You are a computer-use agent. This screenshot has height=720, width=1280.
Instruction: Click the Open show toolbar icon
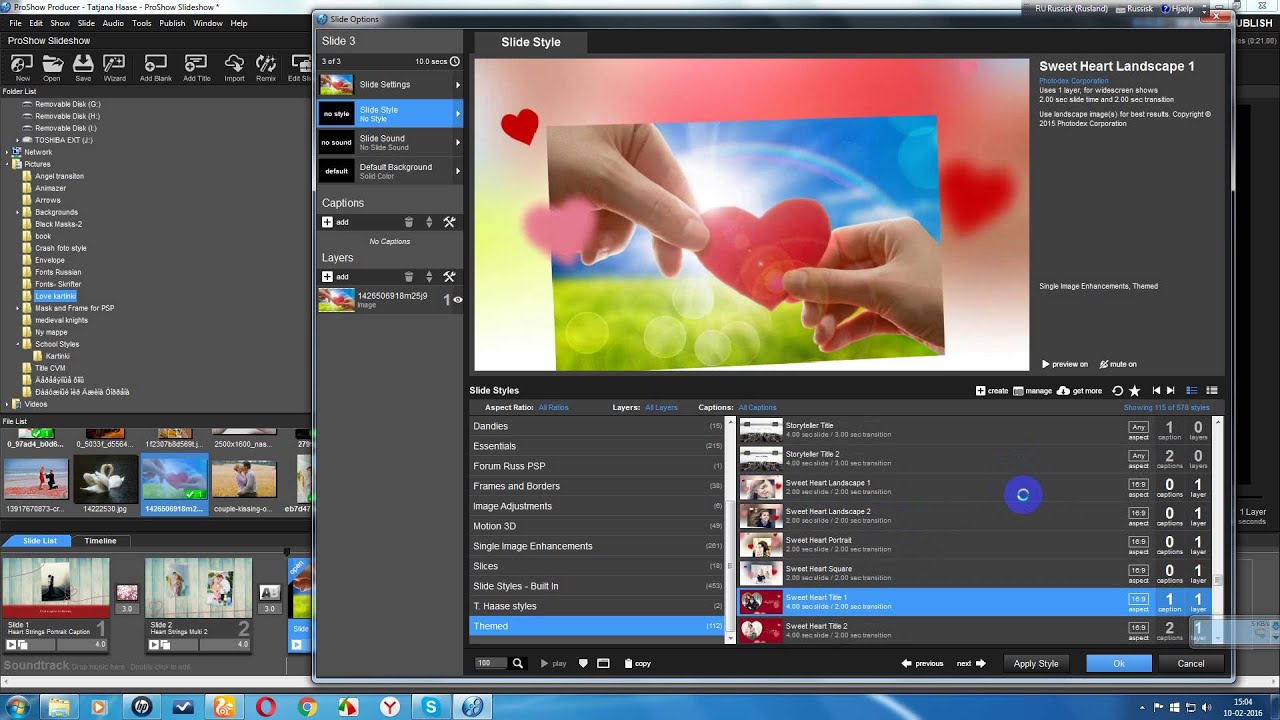[x=51, y=68]
